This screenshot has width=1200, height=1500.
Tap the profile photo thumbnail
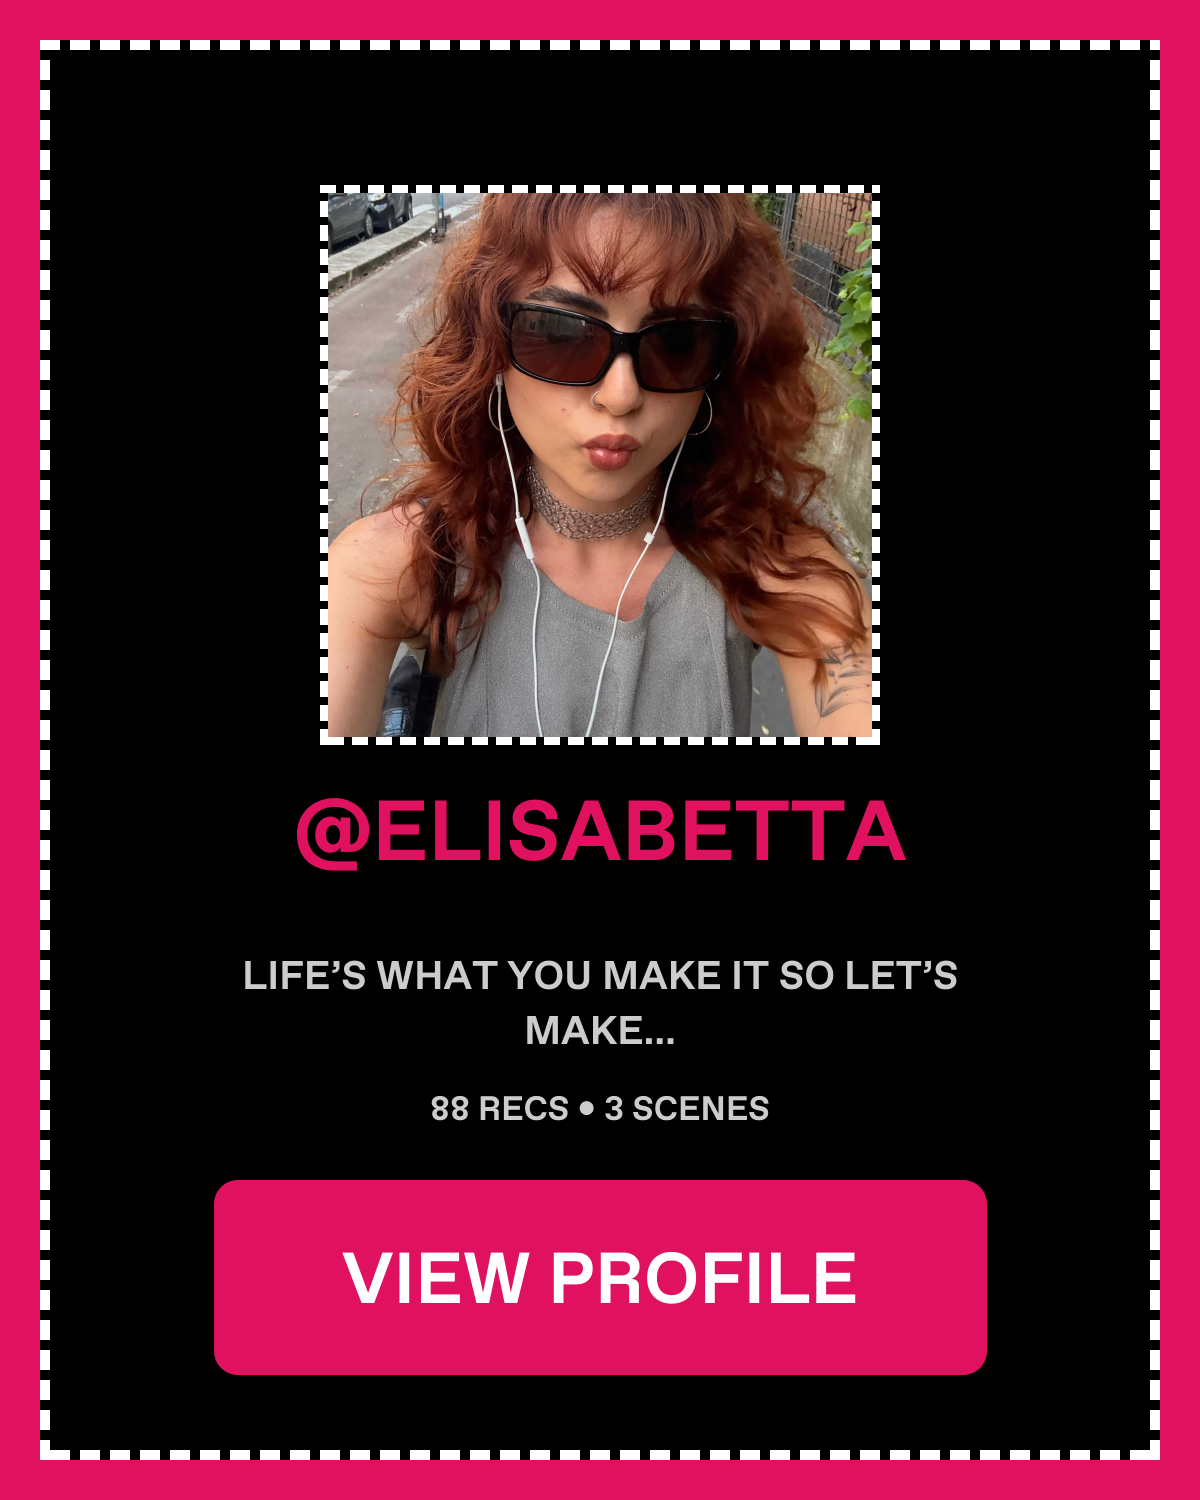click(600, 465)
